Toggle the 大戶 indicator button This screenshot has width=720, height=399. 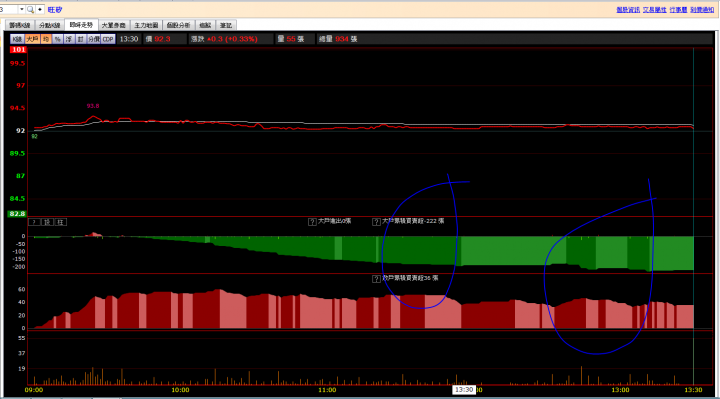pyautogui.click(x=32, y=39)
